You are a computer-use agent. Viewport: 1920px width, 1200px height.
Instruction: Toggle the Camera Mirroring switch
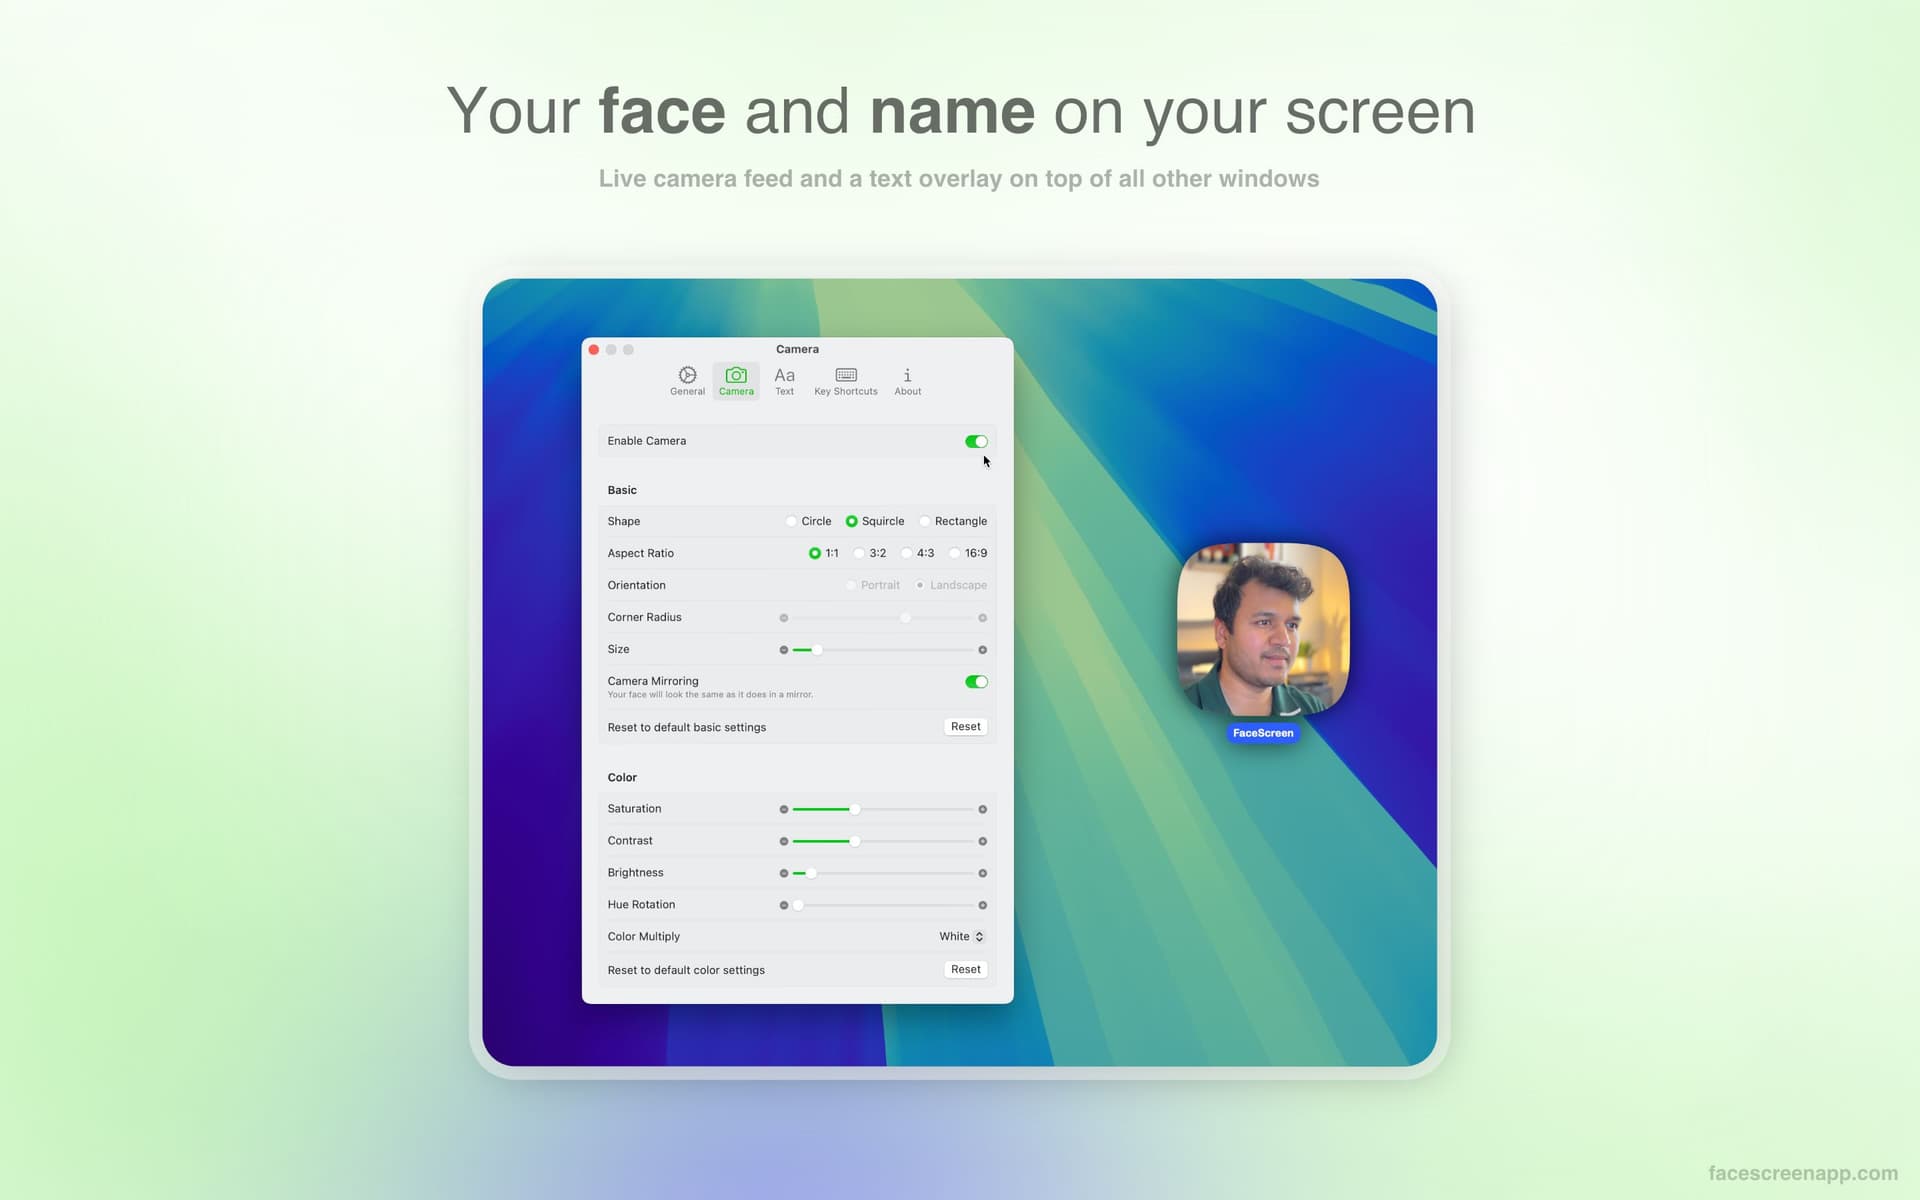(976, 682)
